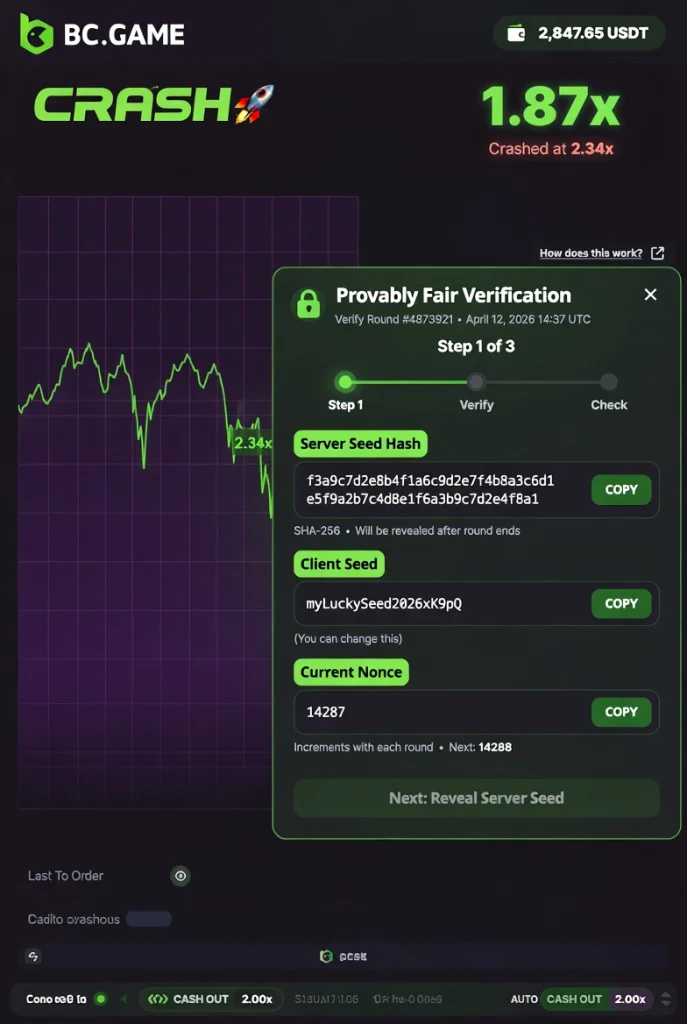
Task: Select the Check step in the verification stepper
Action: click(609, 382)
